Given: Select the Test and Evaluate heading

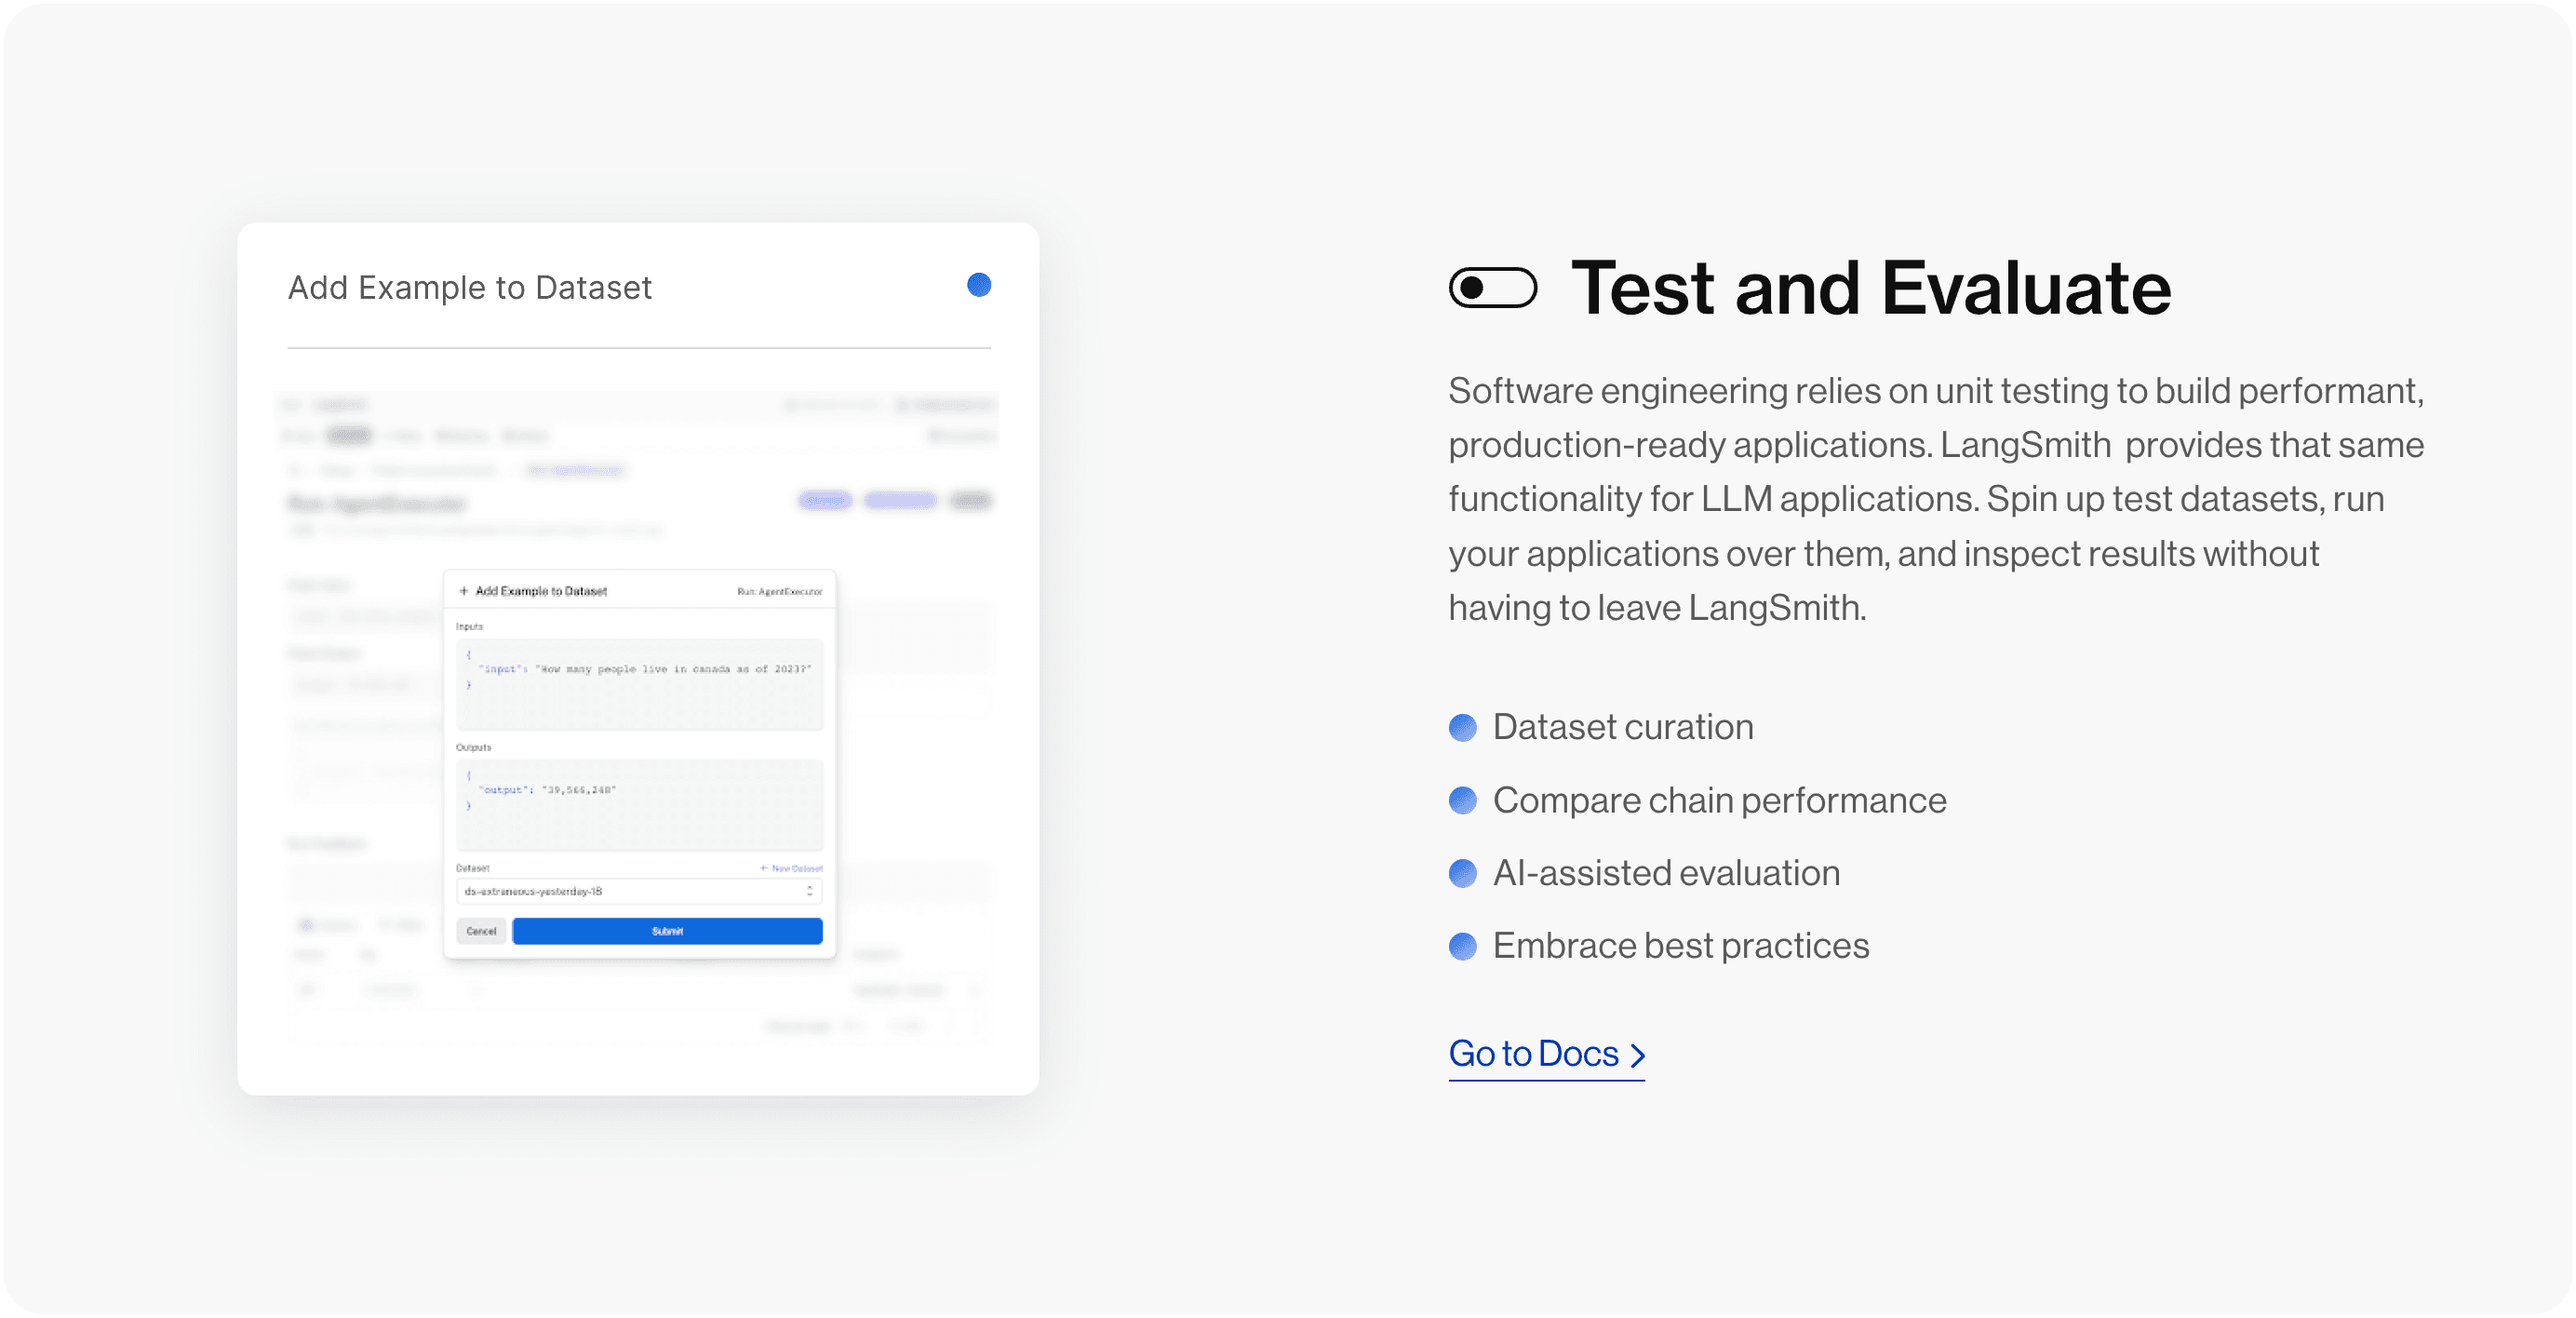Looking at the screenshot, I should (1871, 288).
